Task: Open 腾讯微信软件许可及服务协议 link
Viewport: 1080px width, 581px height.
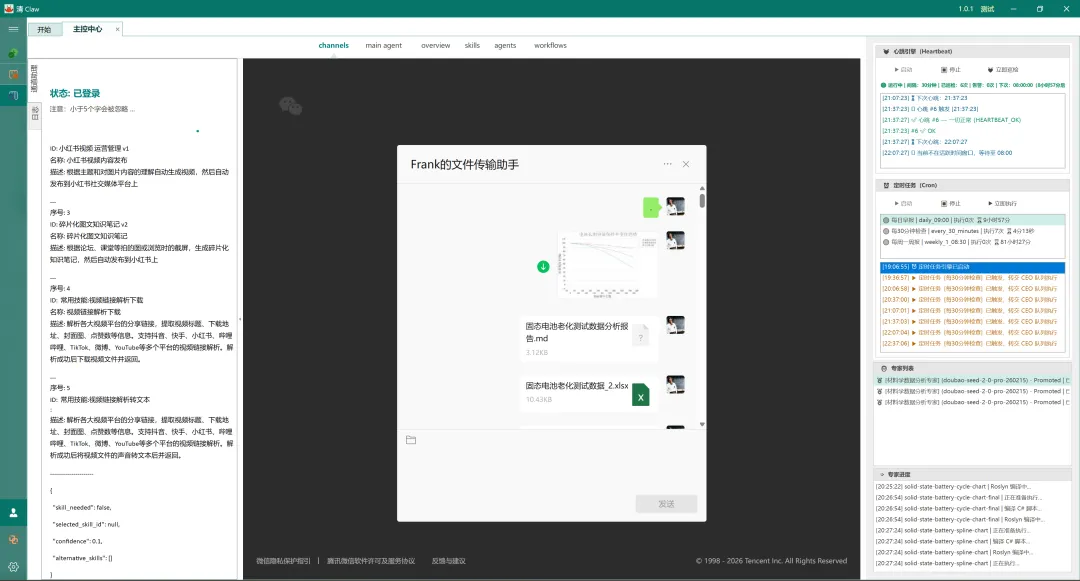Action: (x=371, y=561)
